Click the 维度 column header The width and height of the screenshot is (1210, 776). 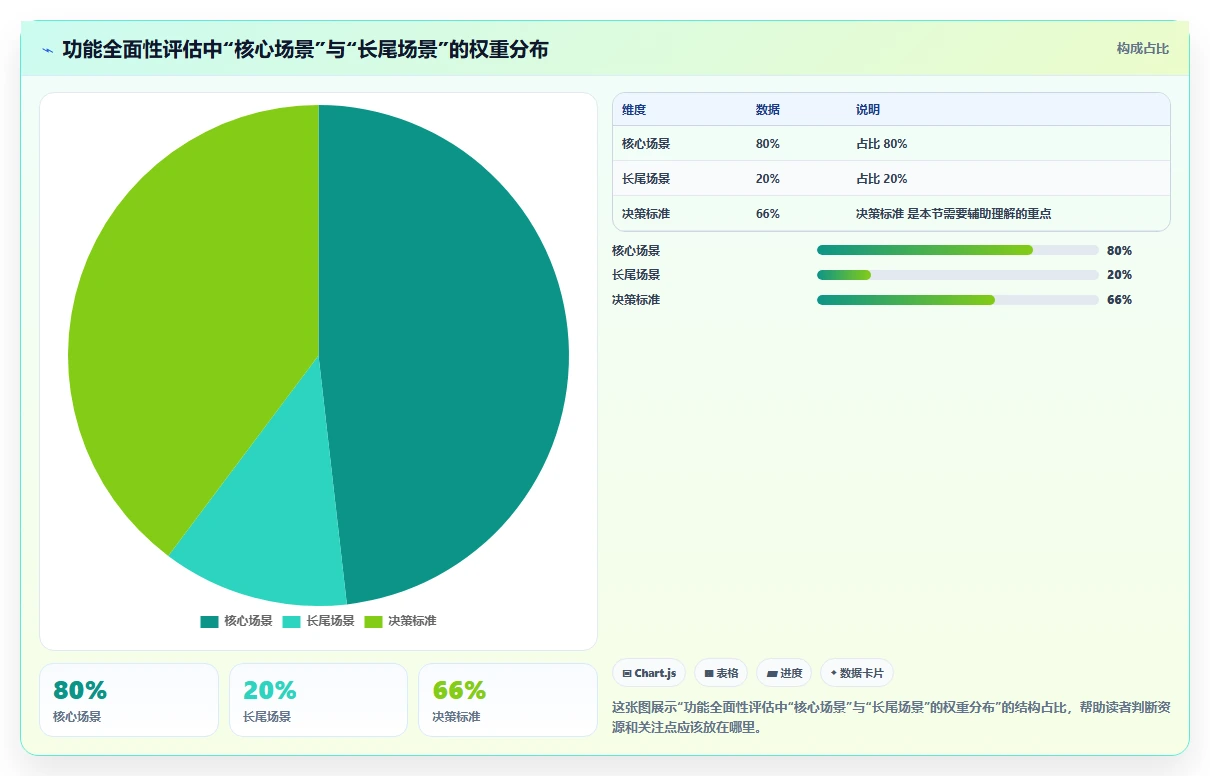pyautogui.click(x=634, y=110)
